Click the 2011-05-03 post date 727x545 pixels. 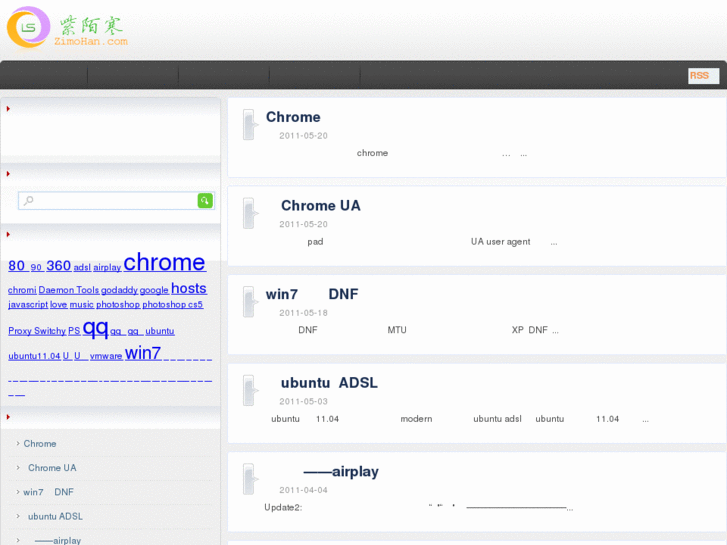pyautogui.click(x=303, y=402)
